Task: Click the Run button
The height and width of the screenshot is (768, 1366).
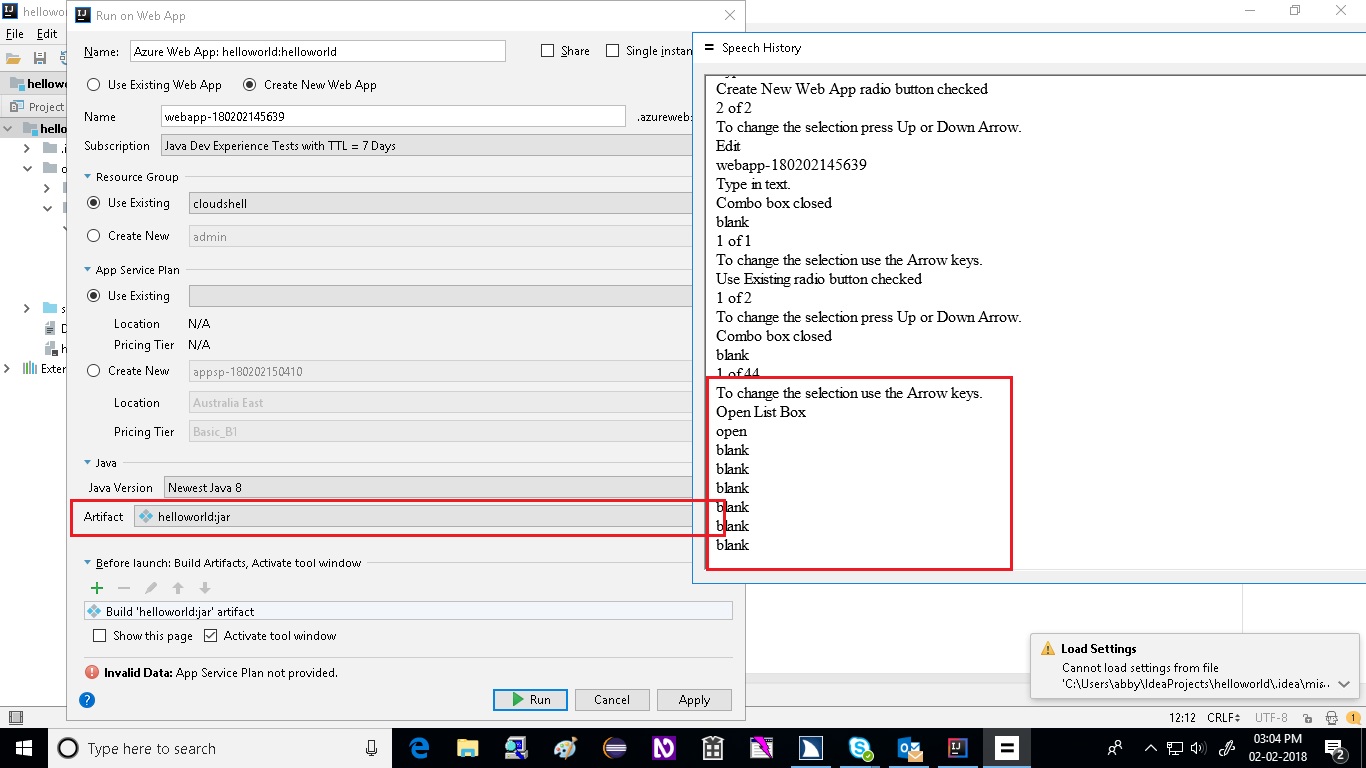Action: [x=530, y=700]
